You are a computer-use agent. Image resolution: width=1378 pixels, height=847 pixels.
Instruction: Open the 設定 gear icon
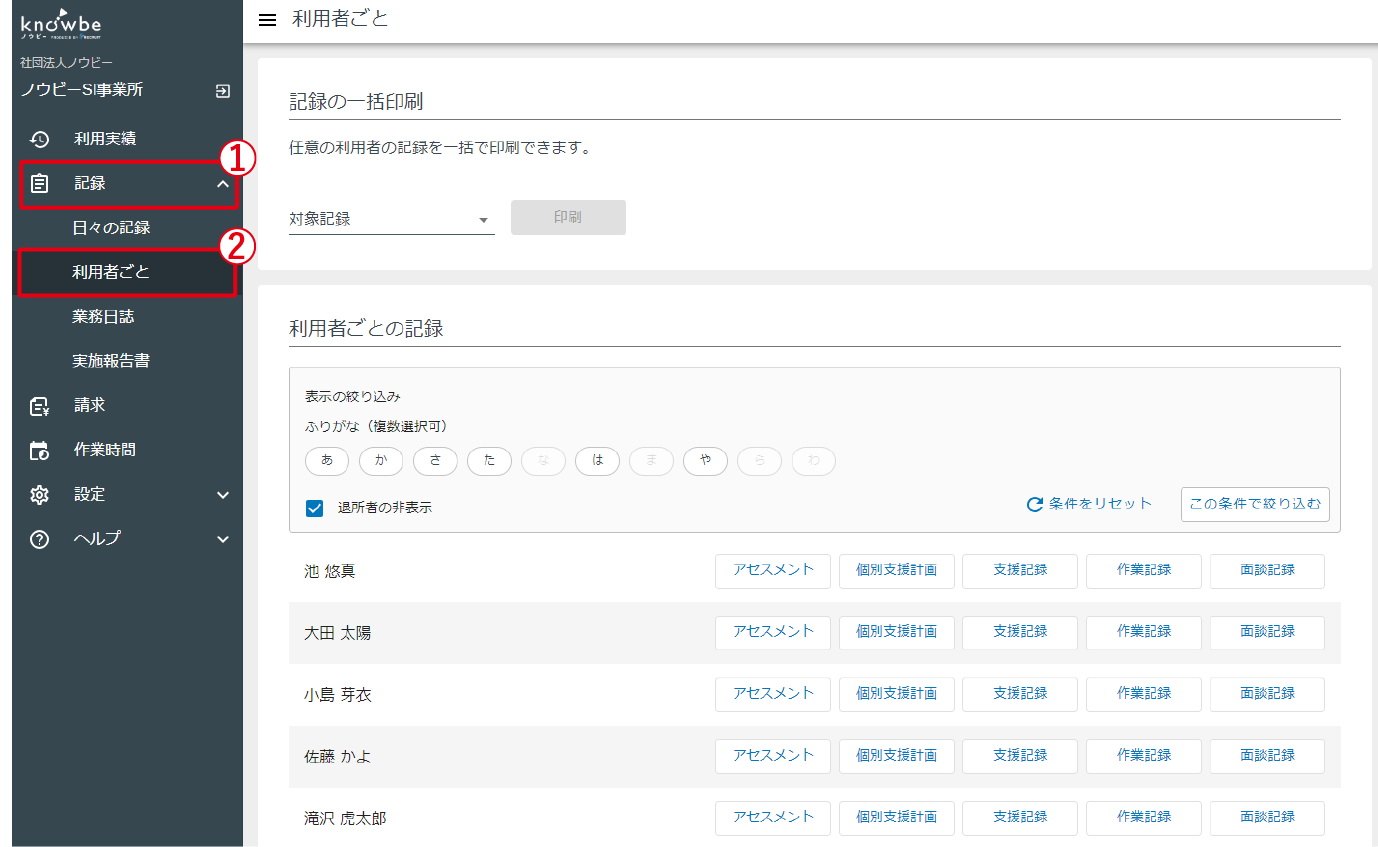(x=39, y=493)
